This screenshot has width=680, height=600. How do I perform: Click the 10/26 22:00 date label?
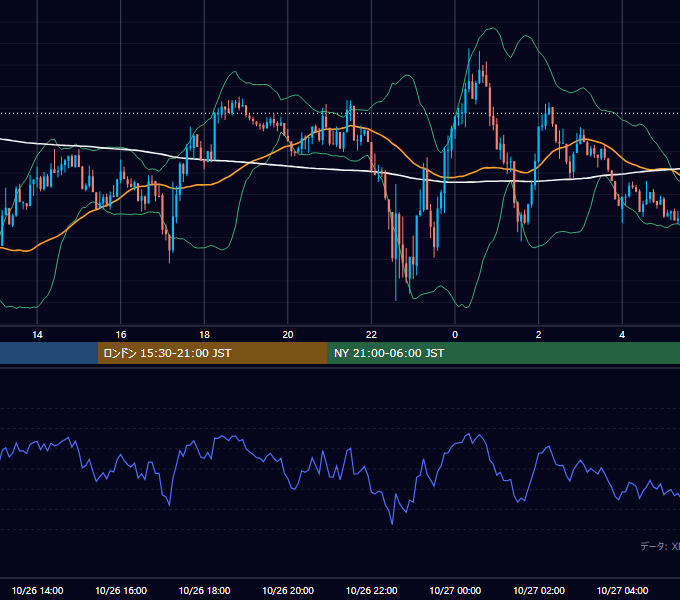point(371,590)
